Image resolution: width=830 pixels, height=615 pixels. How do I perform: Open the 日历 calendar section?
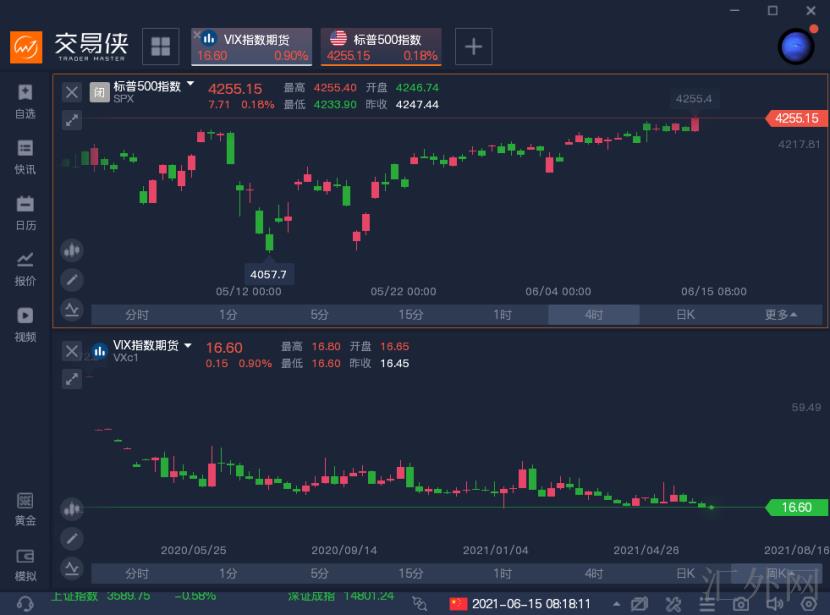(25, 212)
